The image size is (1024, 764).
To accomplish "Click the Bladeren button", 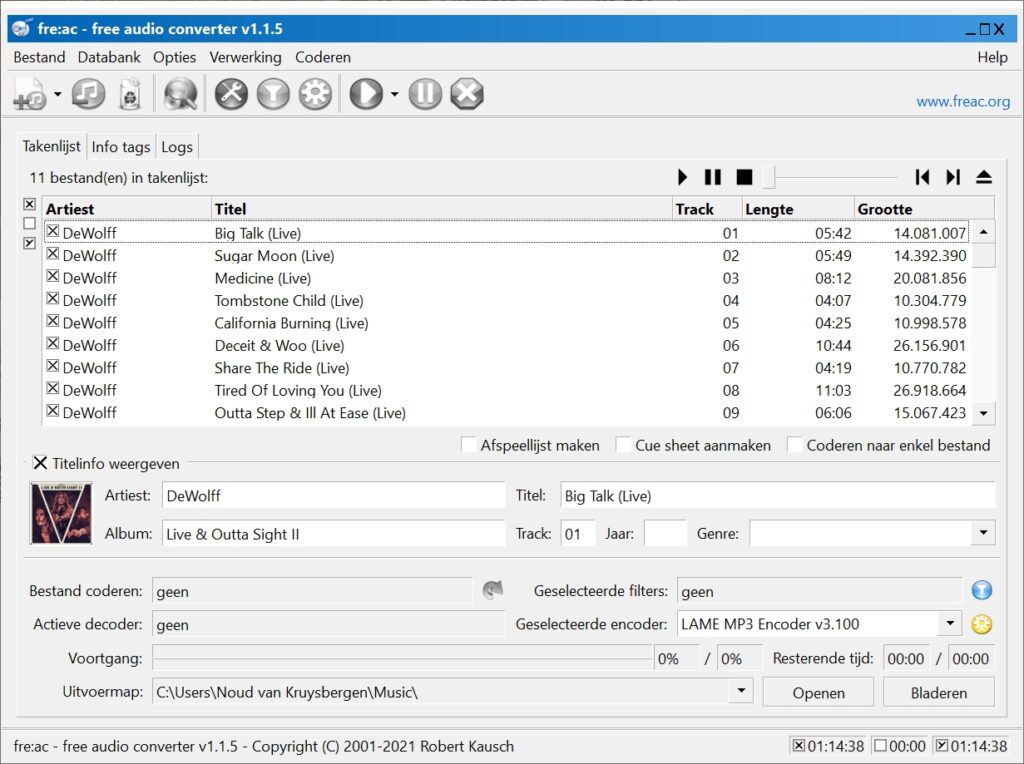I will pyautogui.click(x=938, y=692).
